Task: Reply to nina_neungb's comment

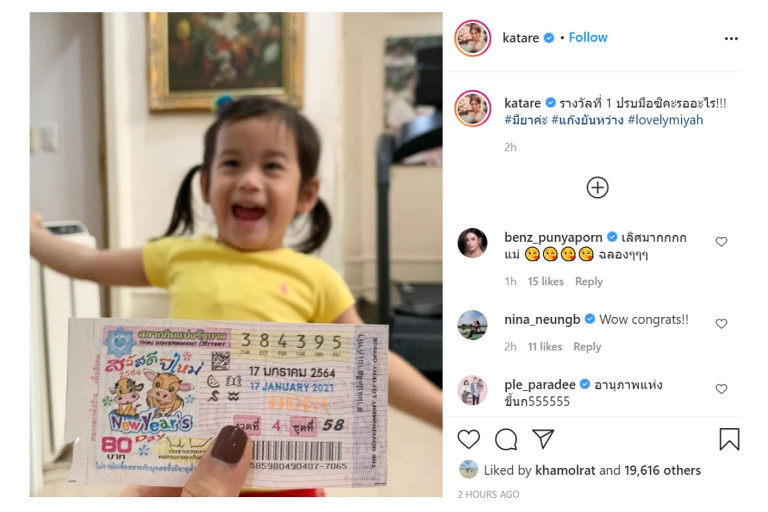Action: [587, 347]
